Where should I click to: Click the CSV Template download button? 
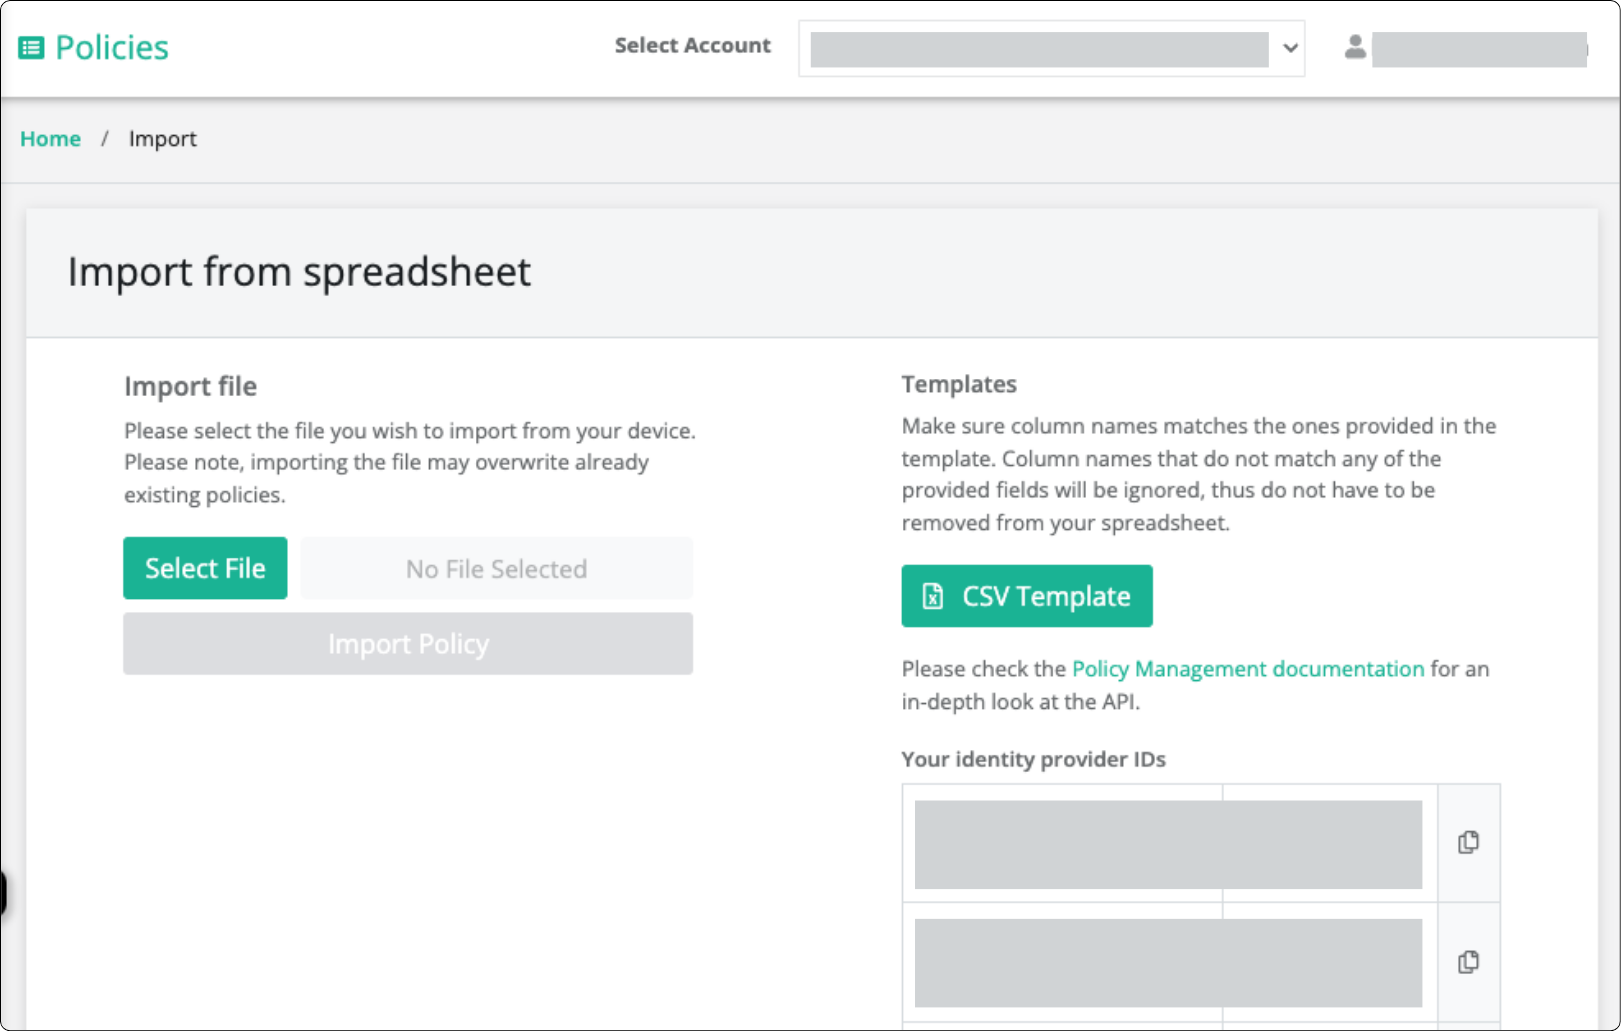1026,596
